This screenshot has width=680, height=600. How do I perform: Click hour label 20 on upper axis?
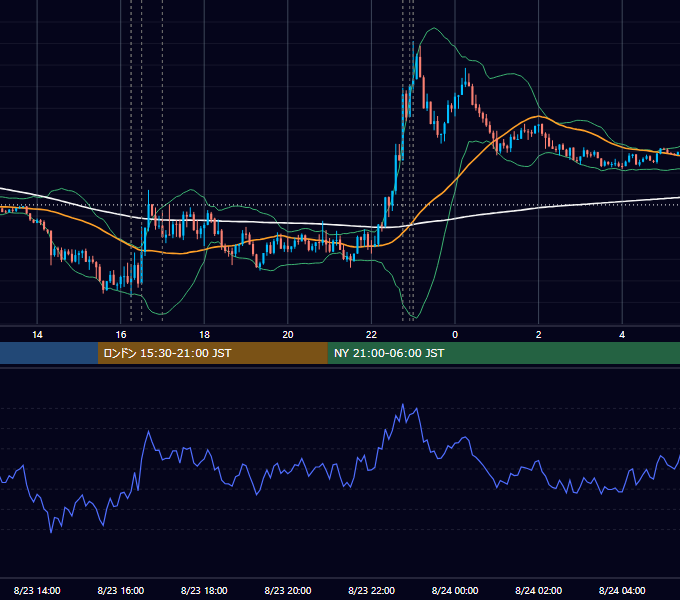288,335
